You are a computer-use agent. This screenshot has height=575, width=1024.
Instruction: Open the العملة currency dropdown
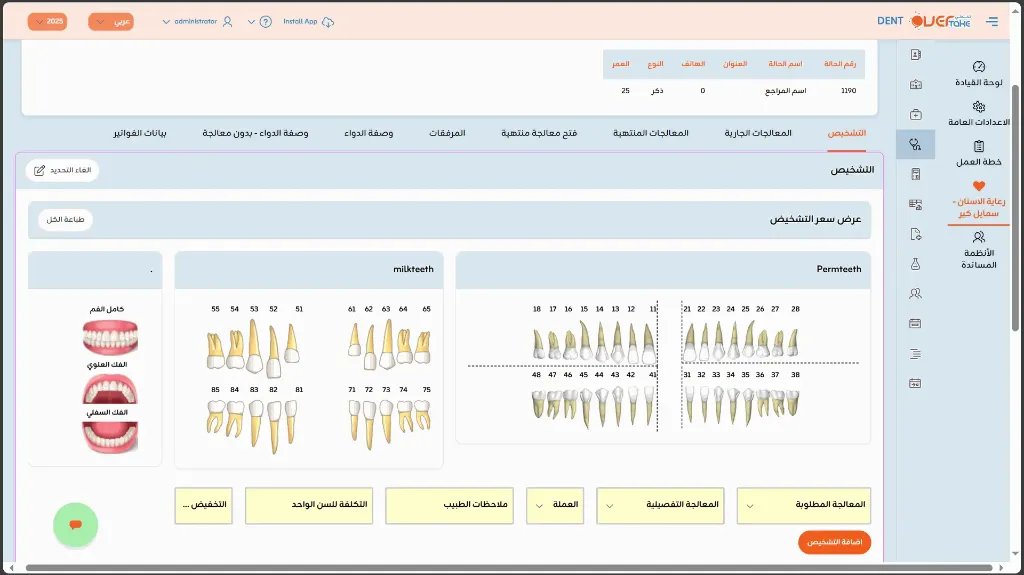pyautogui.click(x=555, y=506)
